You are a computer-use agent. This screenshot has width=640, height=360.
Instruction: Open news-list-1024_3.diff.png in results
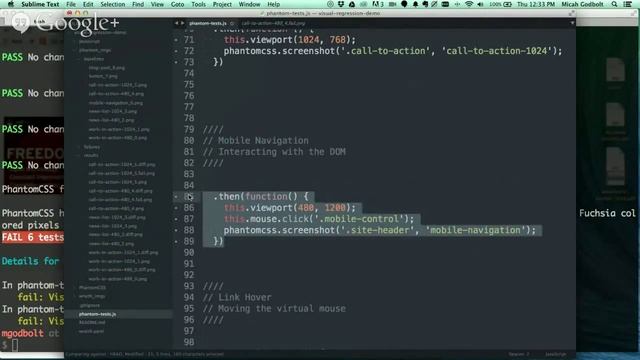click(x=117, y=217)
